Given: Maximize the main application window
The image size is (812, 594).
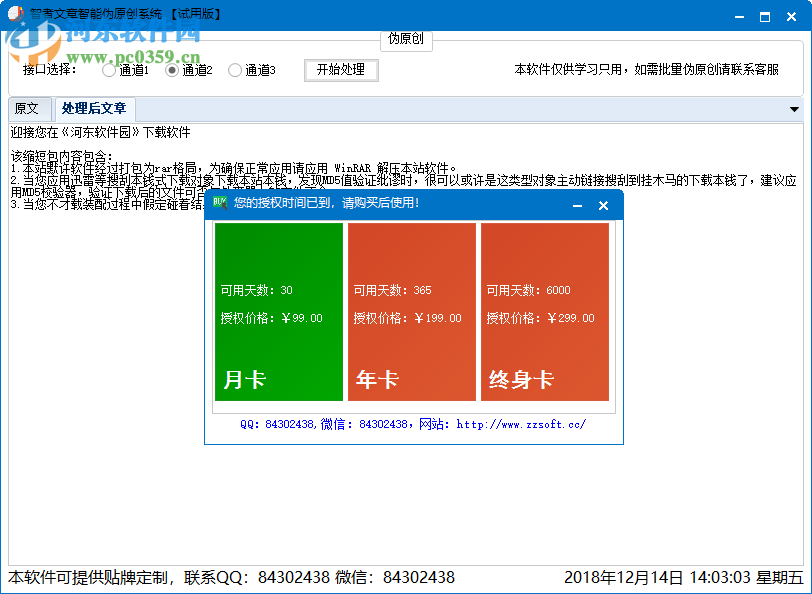Looking at the screenshot, I should 765,17.
